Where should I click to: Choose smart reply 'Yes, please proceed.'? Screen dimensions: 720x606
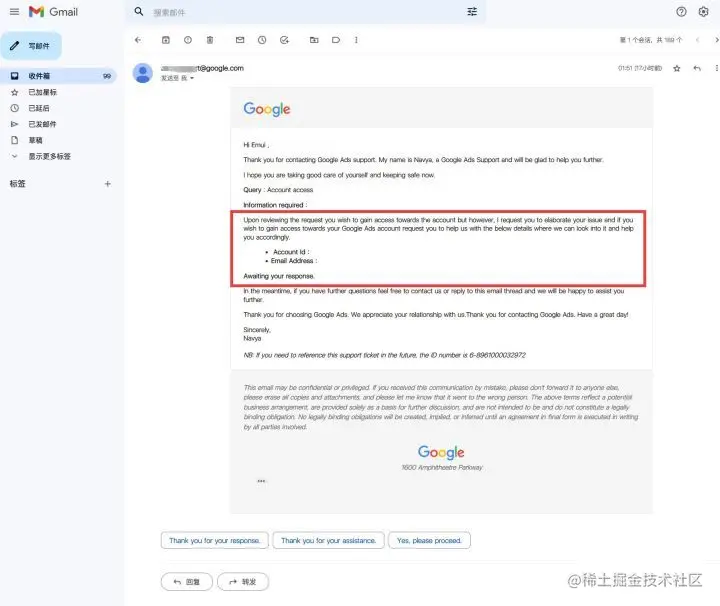429,540
